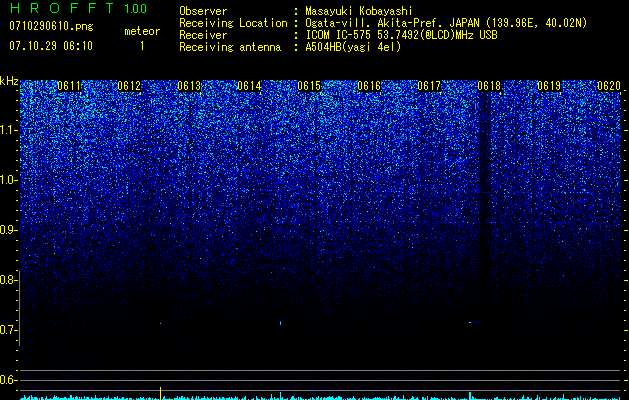Click the 1.0 kHz axis label

click(7, 180)
